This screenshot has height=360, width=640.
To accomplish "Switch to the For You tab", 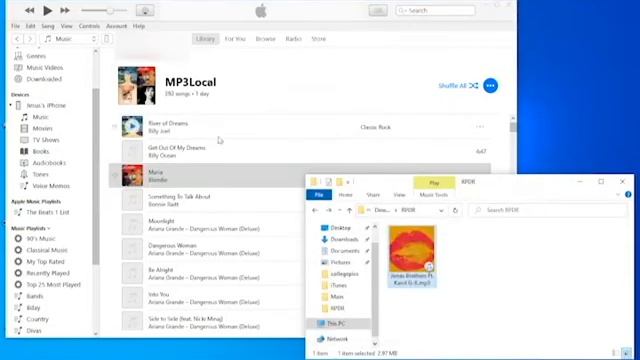I will (235, 39).
